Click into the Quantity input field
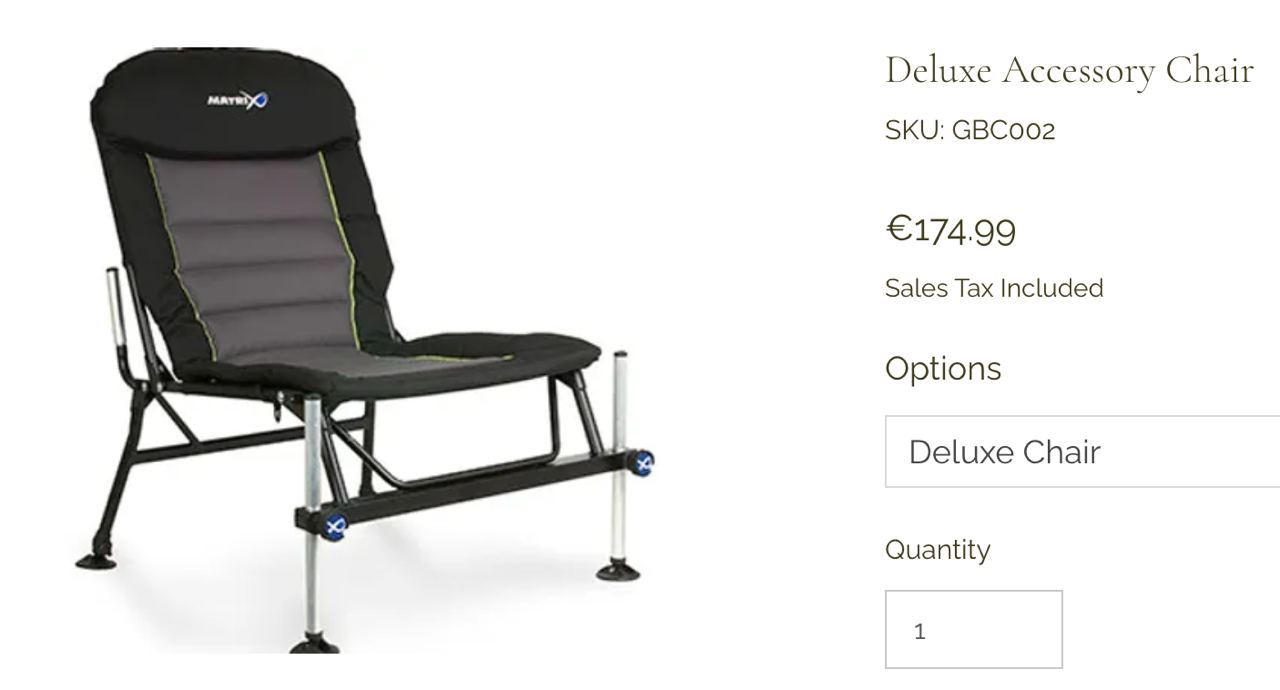1280x690 pixels. 974,630
